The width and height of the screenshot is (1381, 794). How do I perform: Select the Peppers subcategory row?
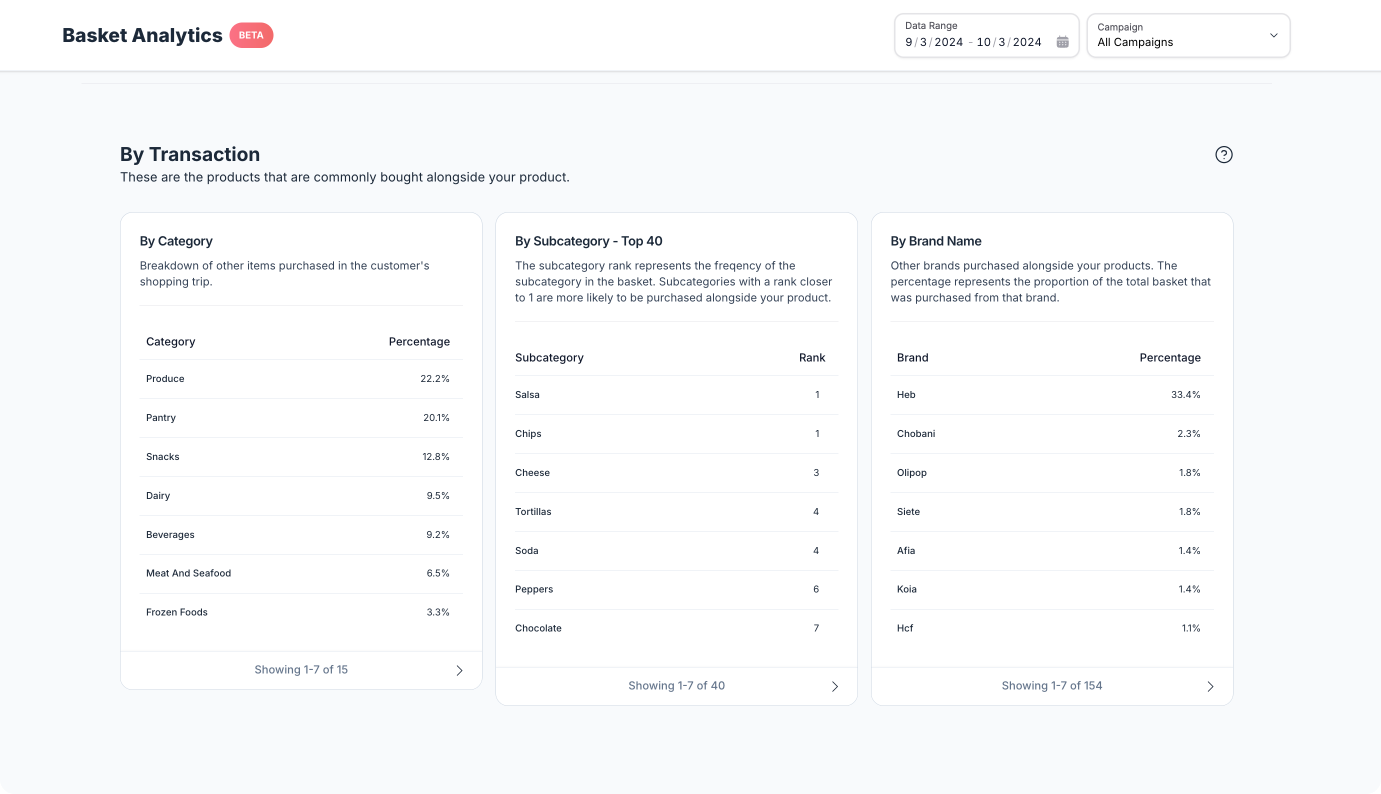pyautogui.click(x=676, y=590)
